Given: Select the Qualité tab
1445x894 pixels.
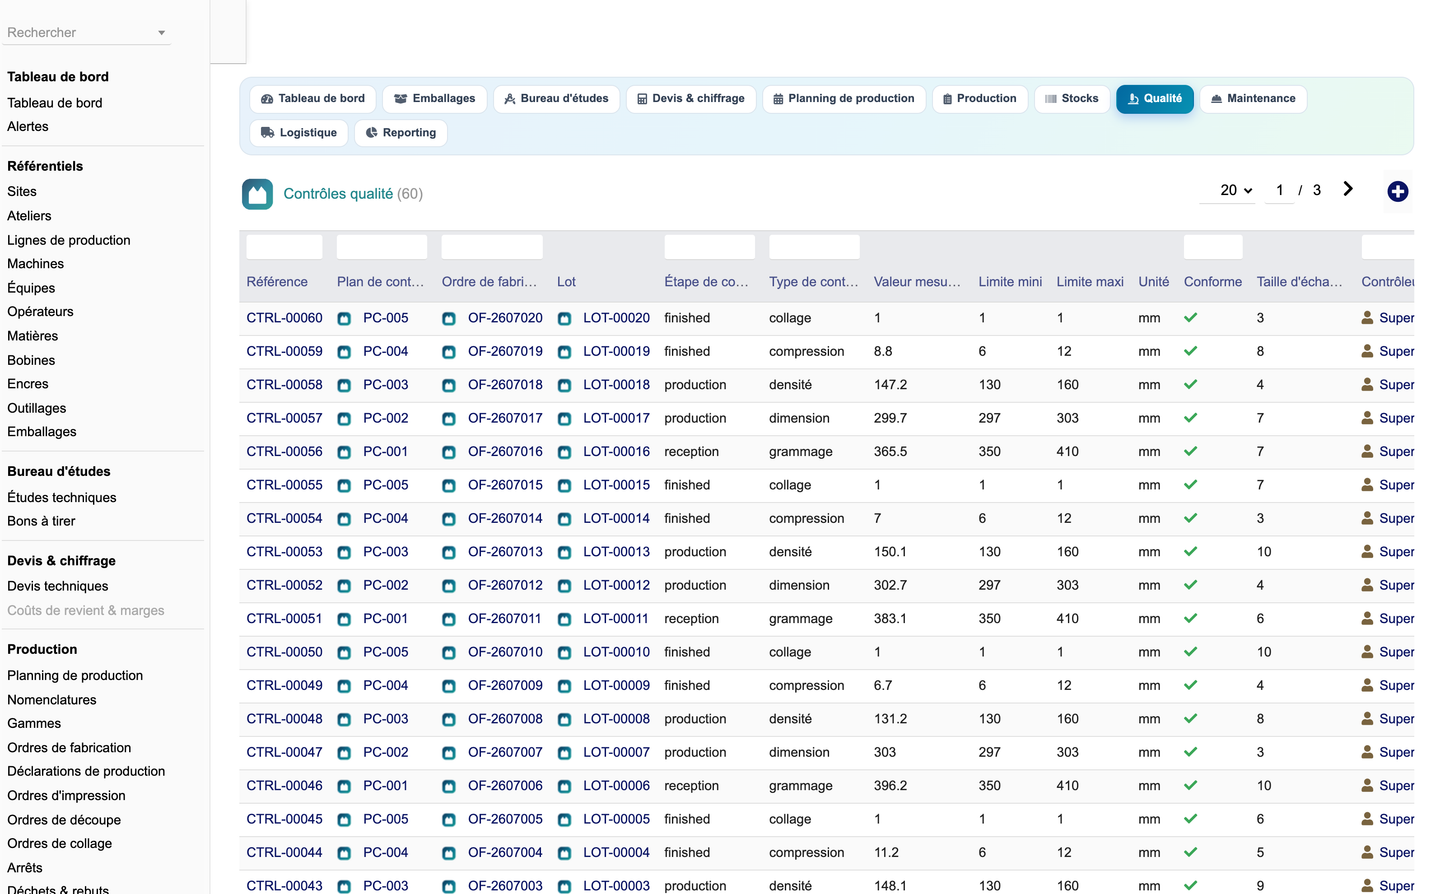Looking at the screenshot, I should click(1155, 99).
